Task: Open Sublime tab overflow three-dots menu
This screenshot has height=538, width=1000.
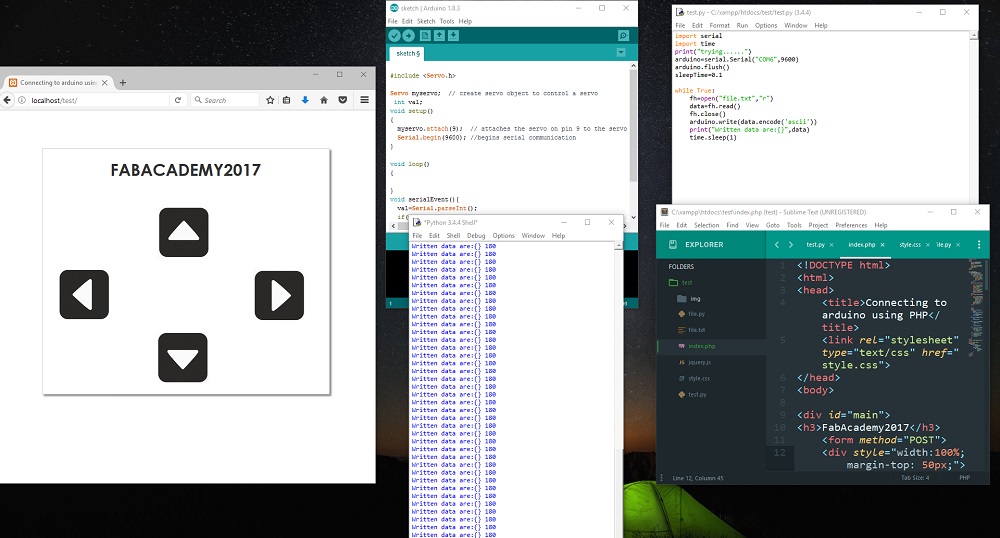Action: tap(979, 244)
